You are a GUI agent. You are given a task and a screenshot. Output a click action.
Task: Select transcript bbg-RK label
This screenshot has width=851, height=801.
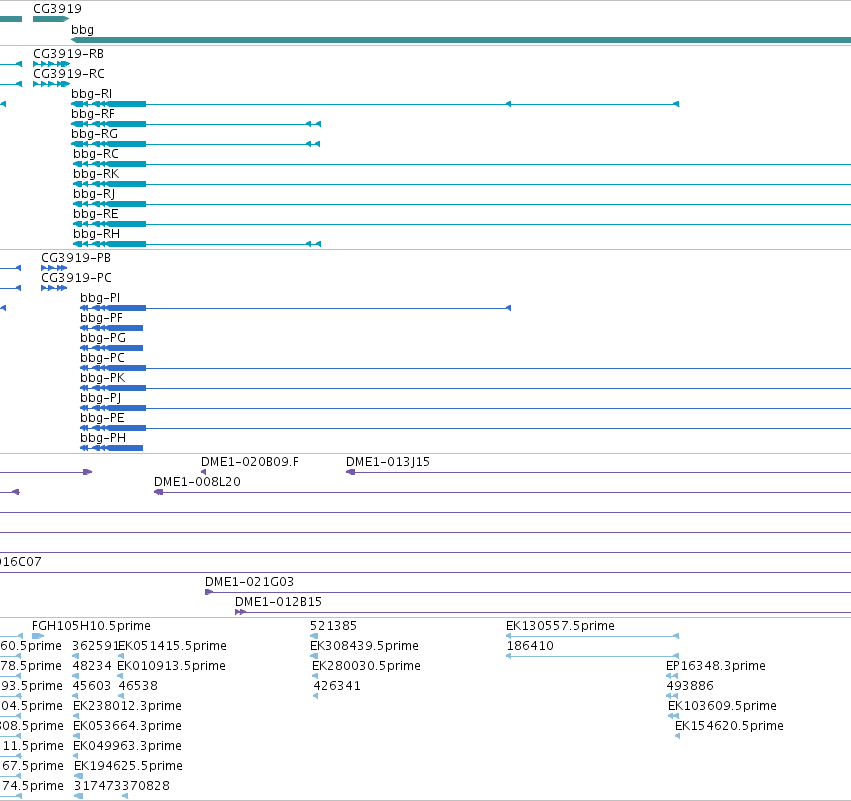coord(96,174)
